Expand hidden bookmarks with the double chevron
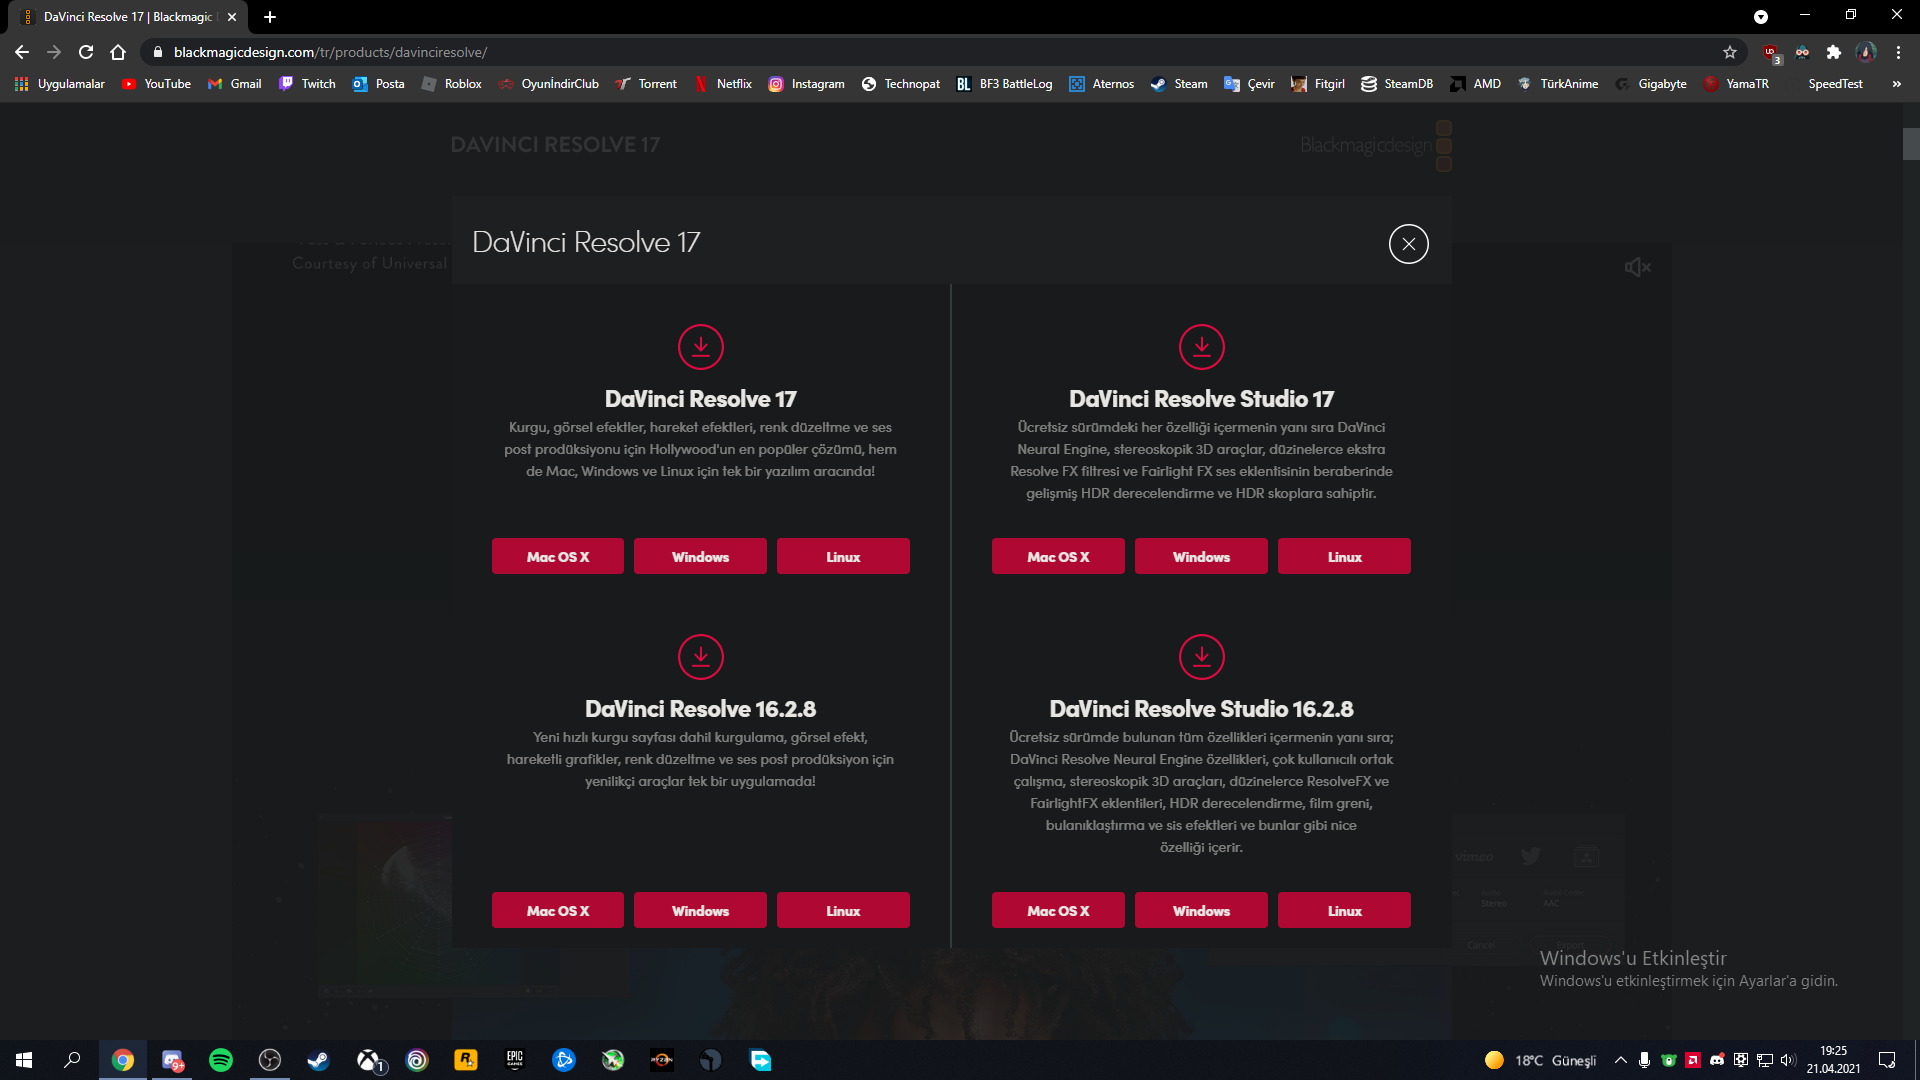The width and height of the screenshot is (1920, 1080). [x=1896, y=84]
